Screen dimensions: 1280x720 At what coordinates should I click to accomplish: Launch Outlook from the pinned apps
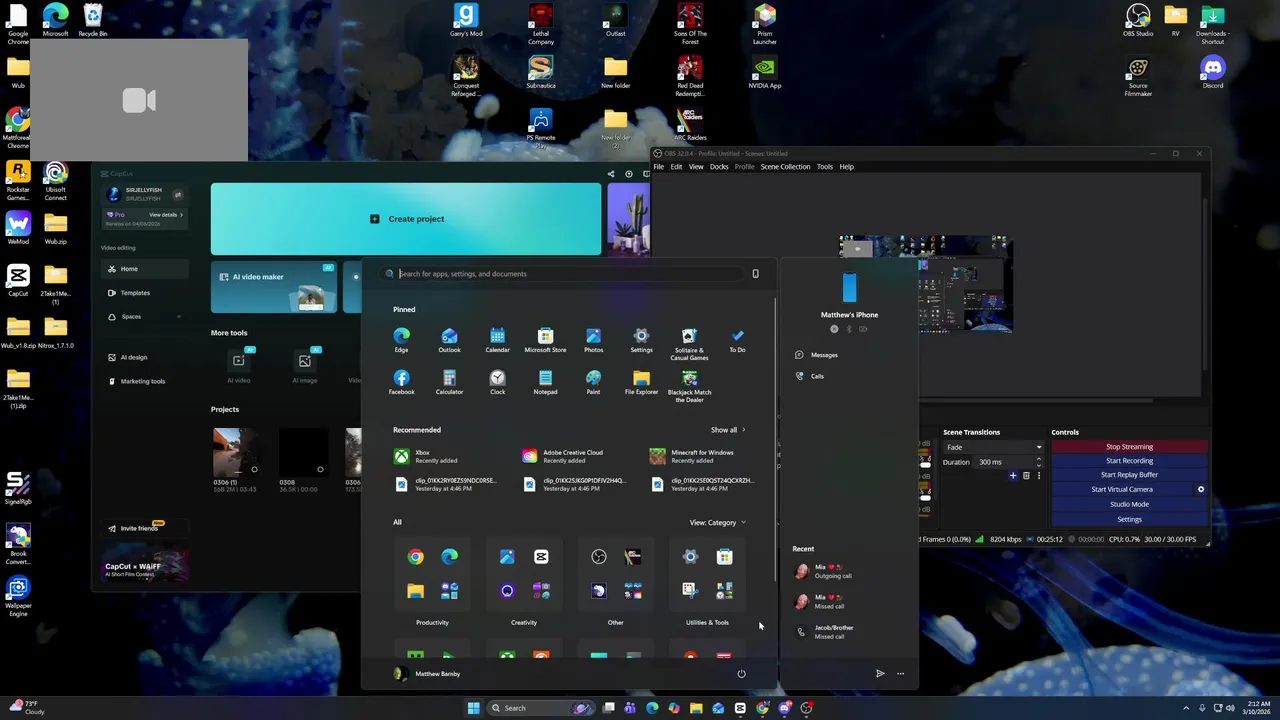(x=449, y=340)
